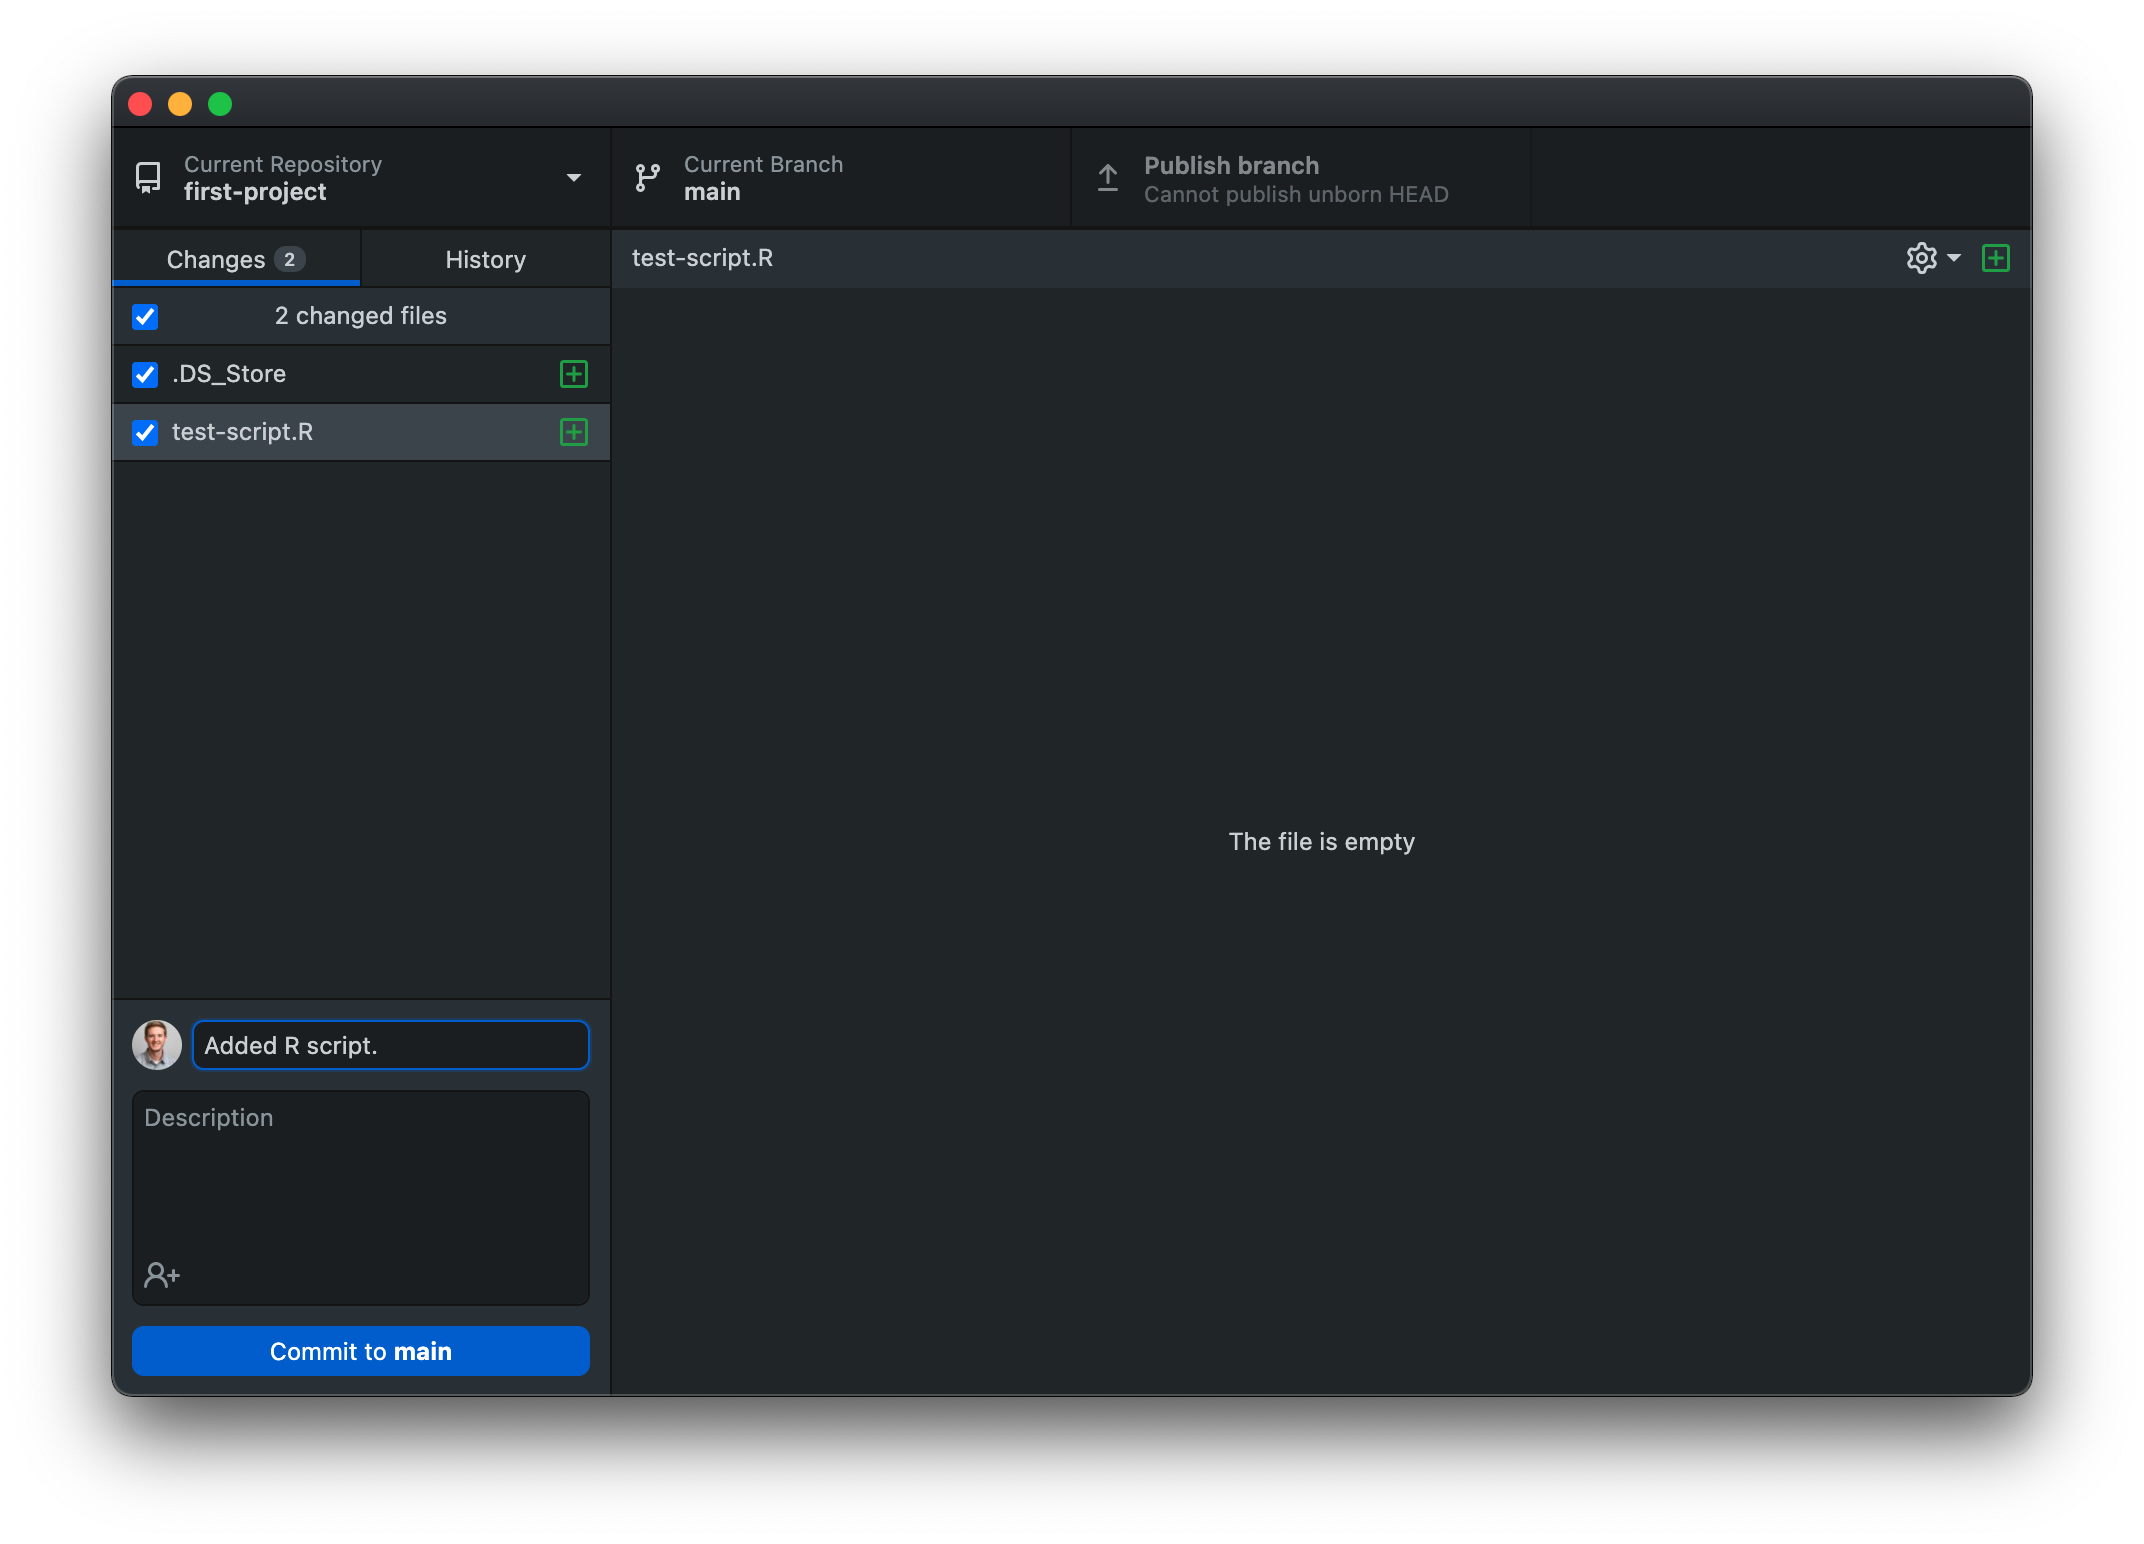
Task: Open the Current Branch main dropdown
Action: [840, 178]
